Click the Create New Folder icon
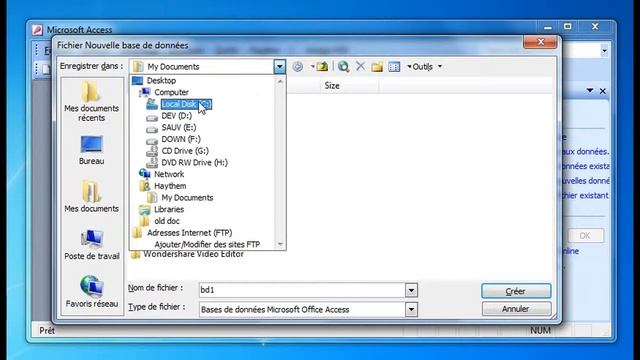 (x=377, y=67)
